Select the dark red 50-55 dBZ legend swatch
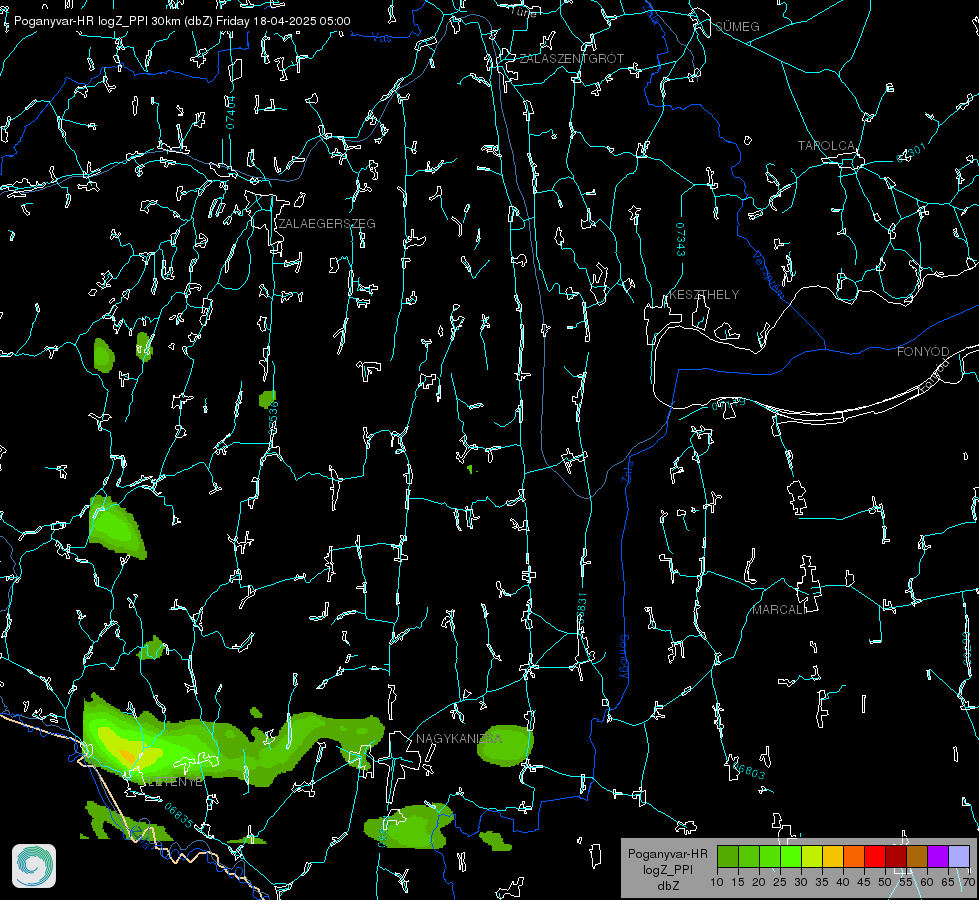The image size is (979, 900). [x=896, y=857]
